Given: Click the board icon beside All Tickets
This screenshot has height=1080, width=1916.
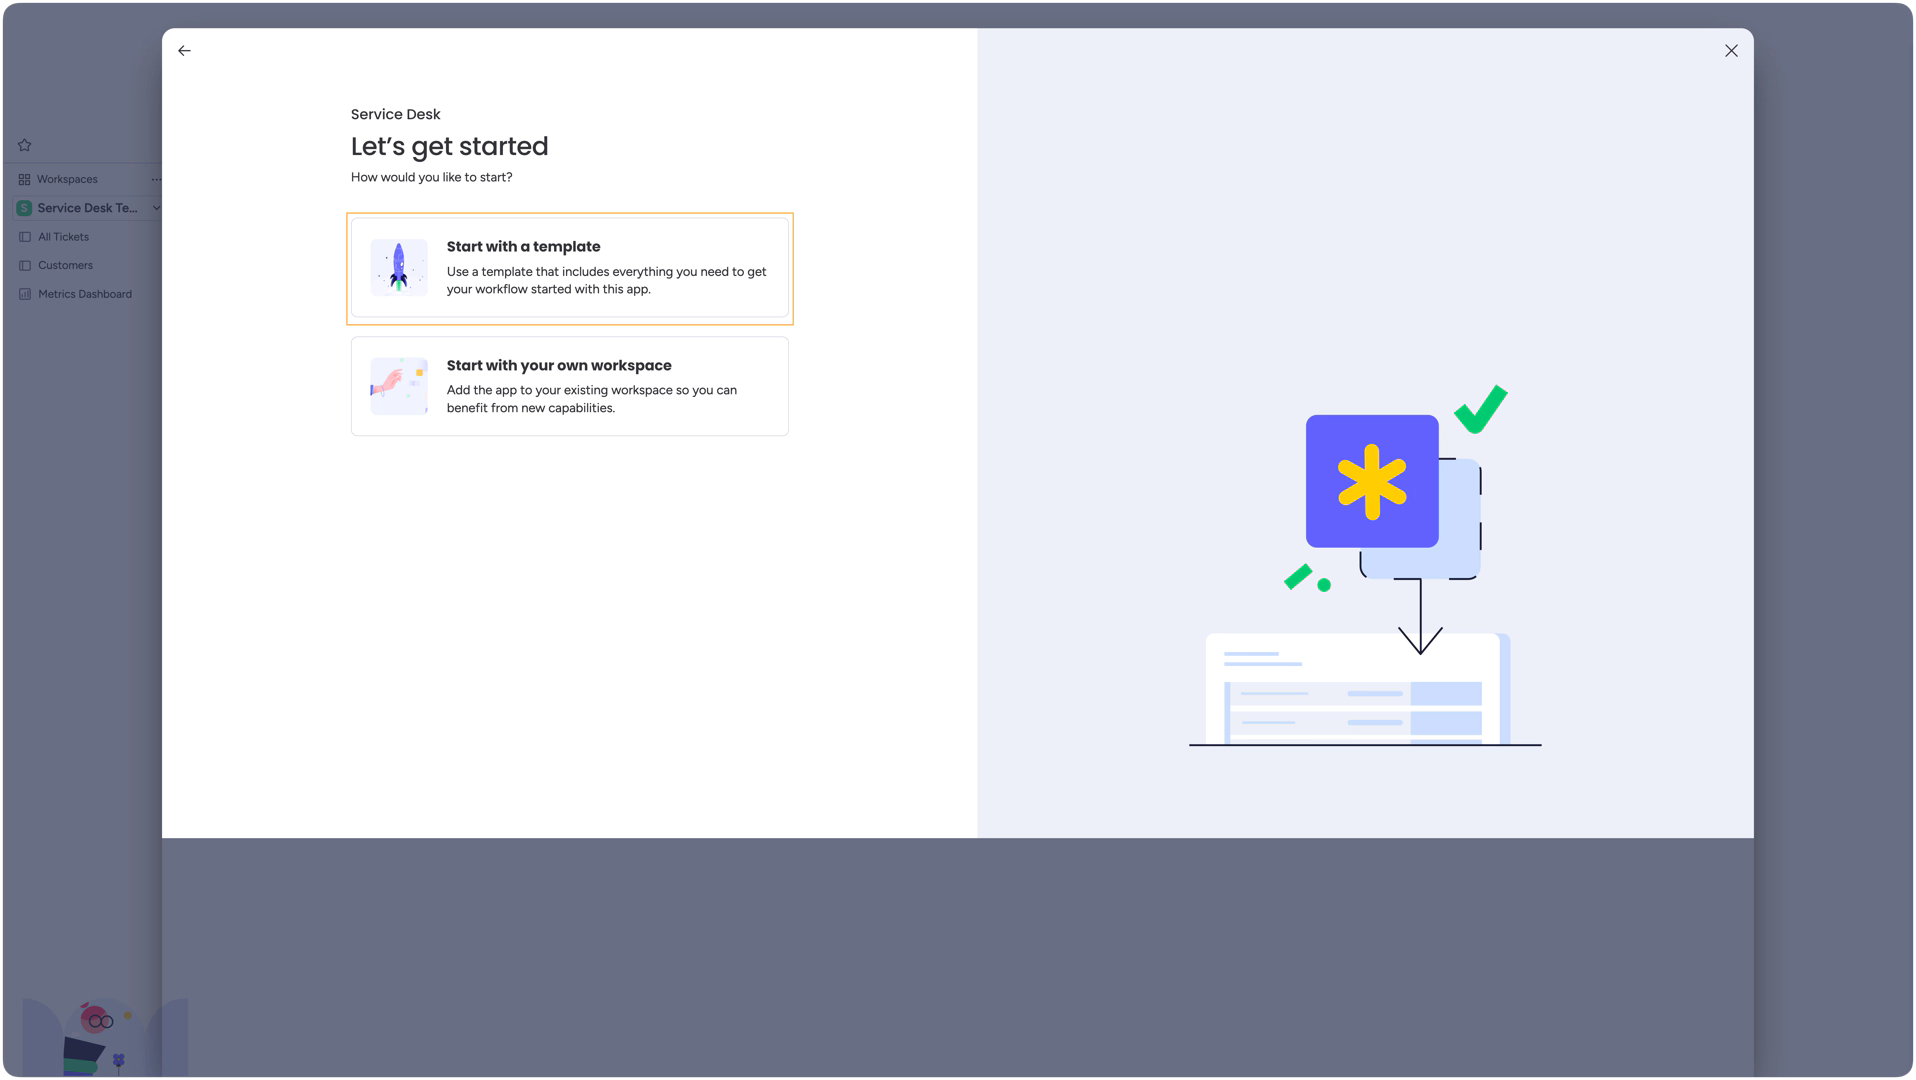Looking at the screenshot, I should 25,237.
